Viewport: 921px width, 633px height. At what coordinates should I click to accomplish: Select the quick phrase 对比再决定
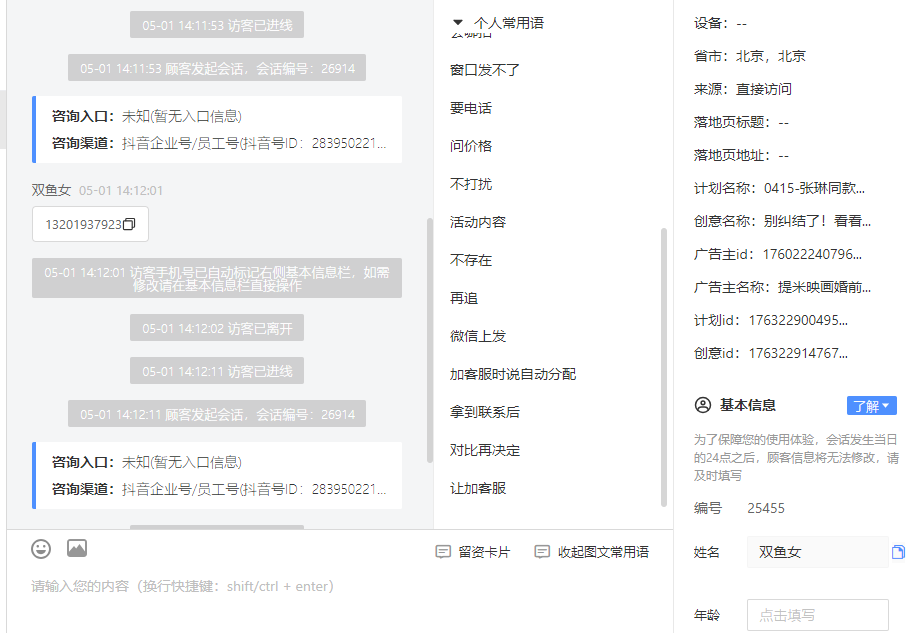pos(485,450)
